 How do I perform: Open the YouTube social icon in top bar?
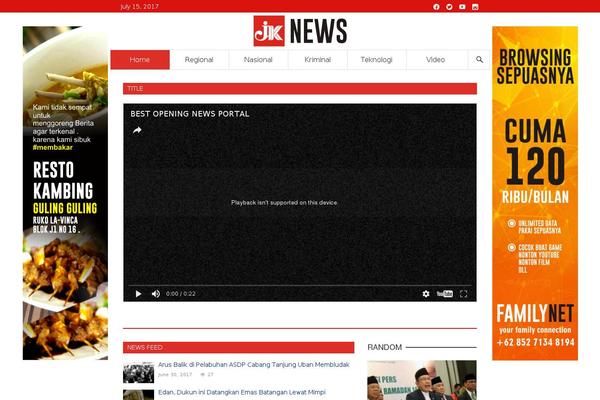pyautogui.click(x=462, y=7)
